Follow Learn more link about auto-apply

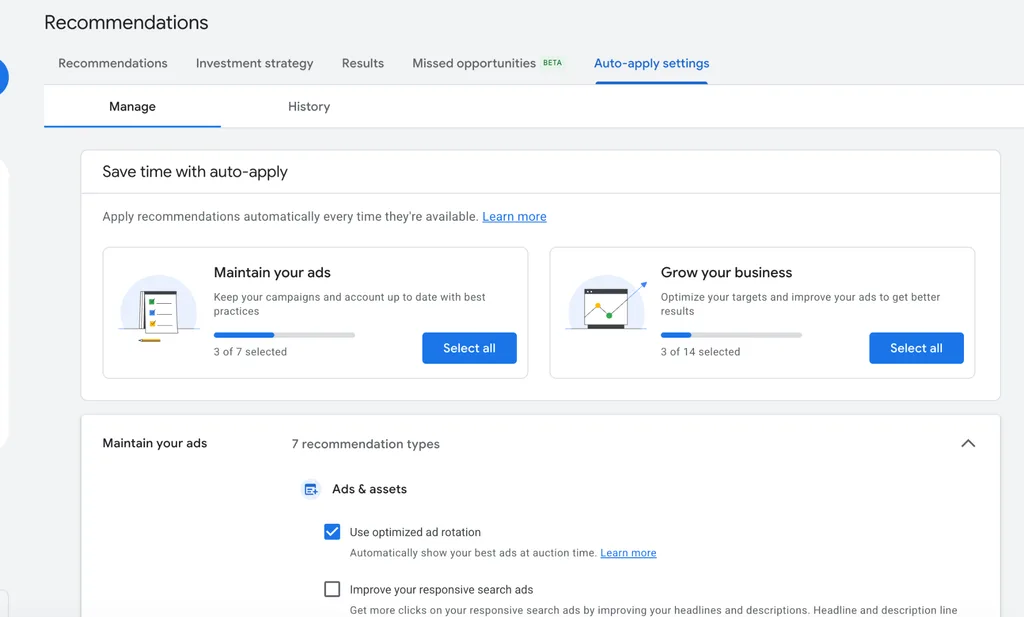[514, 217]
